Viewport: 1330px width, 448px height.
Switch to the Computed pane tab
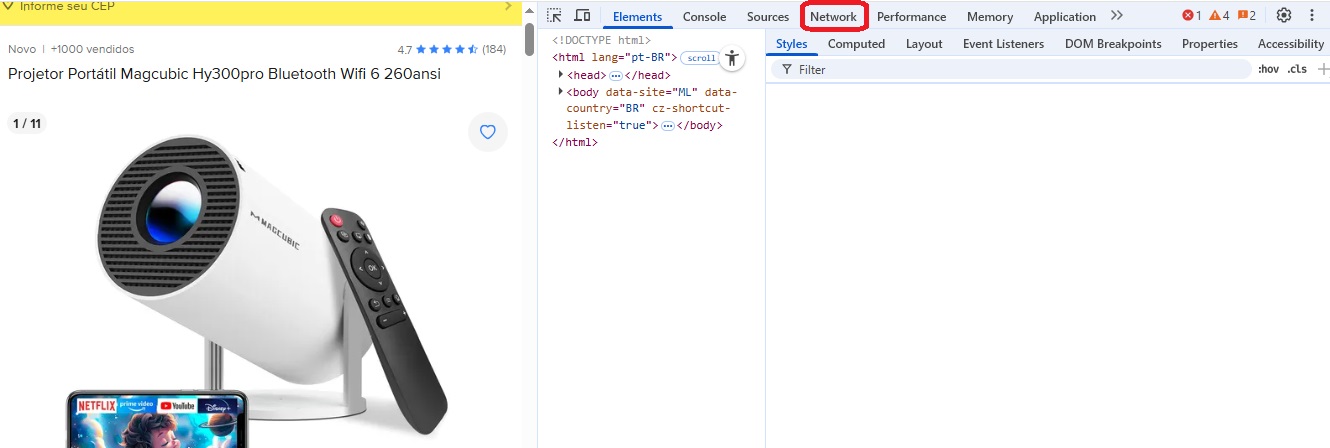point(856,44)
